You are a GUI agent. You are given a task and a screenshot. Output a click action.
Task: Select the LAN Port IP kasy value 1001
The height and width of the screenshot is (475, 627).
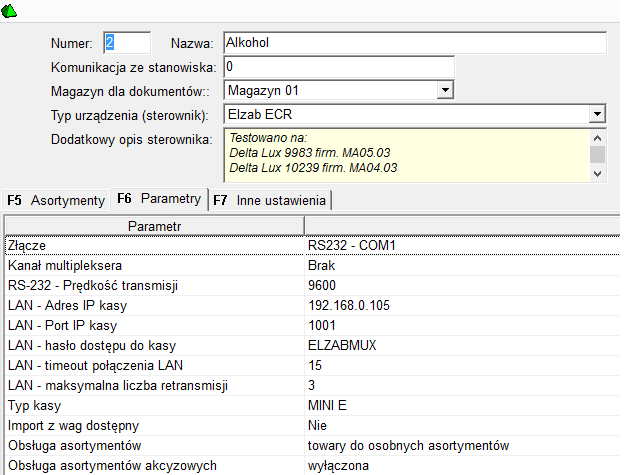(x=321, y=326)
